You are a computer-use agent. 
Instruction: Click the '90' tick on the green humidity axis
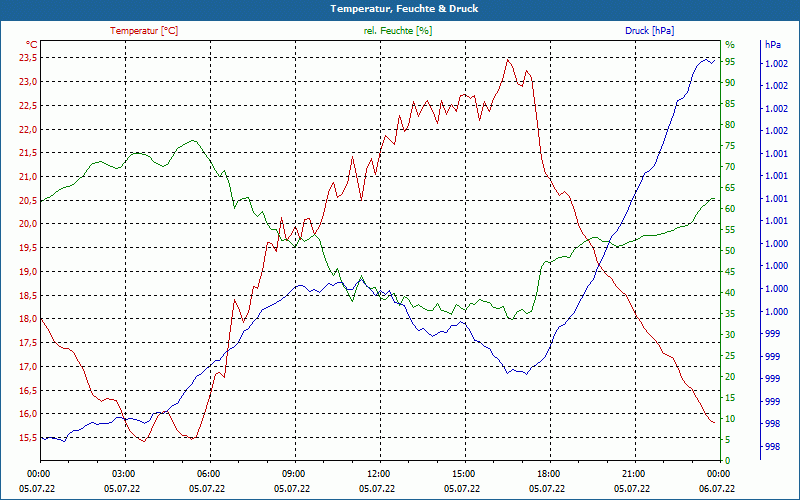(730, 83)
